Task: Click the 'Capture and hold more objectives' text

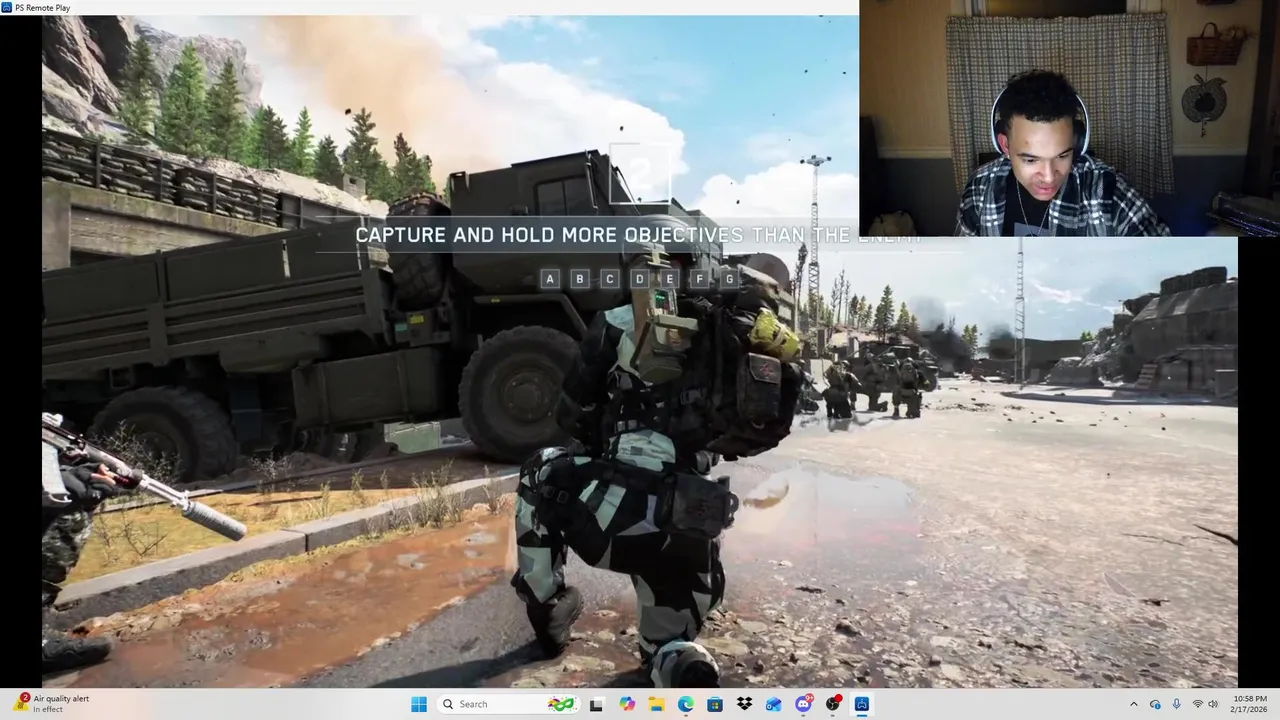Action: pos(637,235)
